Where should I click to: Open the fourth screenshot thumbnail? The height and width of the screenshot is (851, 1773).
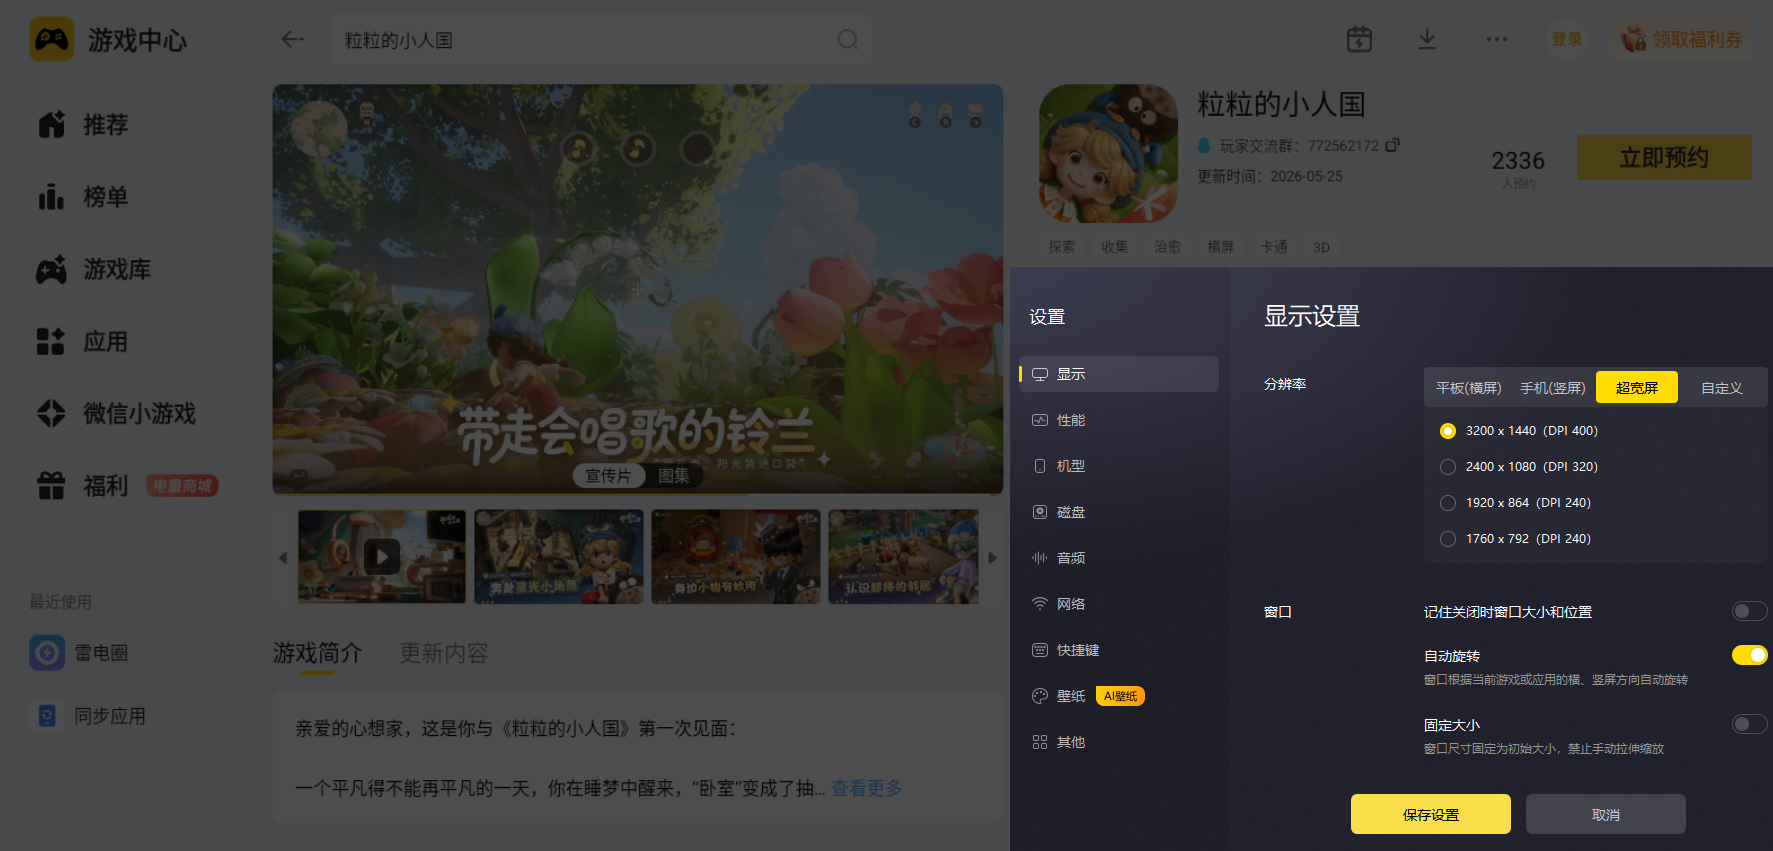[x=904, y=556]
